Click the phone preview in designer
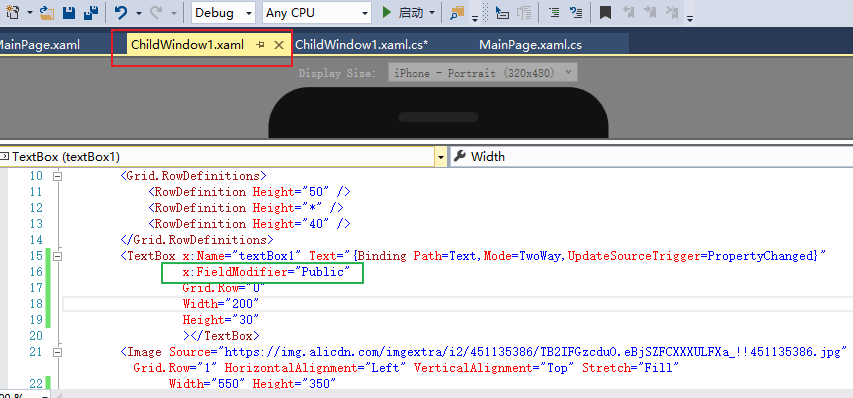The height and width of the screenshot is (398, 853). [438, 113]
